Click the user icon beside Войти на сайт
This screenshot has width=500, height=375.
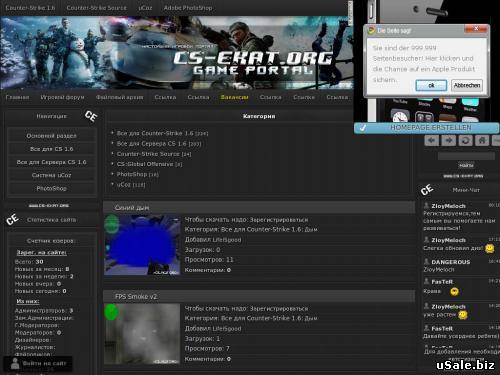coord(14,363)
